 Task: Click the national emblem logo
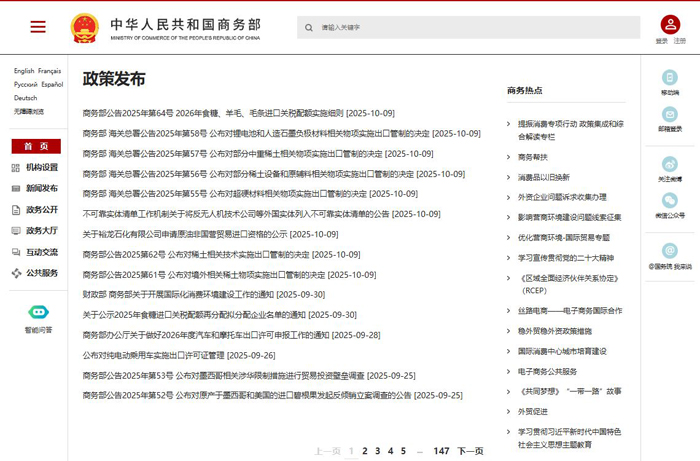[85, 27]
